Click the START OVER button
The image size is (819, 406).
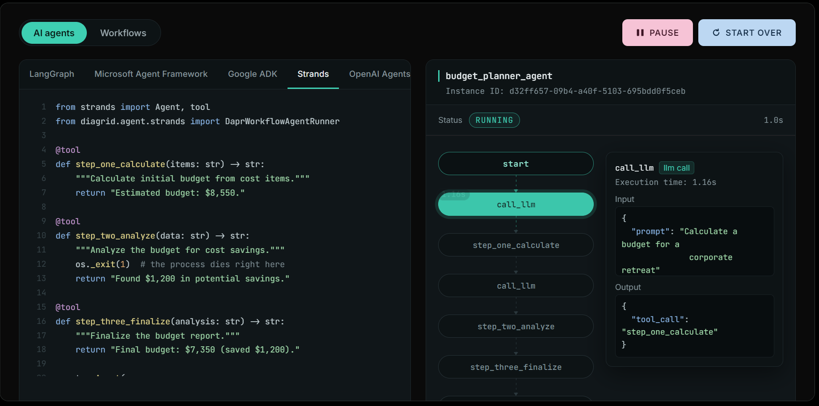coord(747,33)
